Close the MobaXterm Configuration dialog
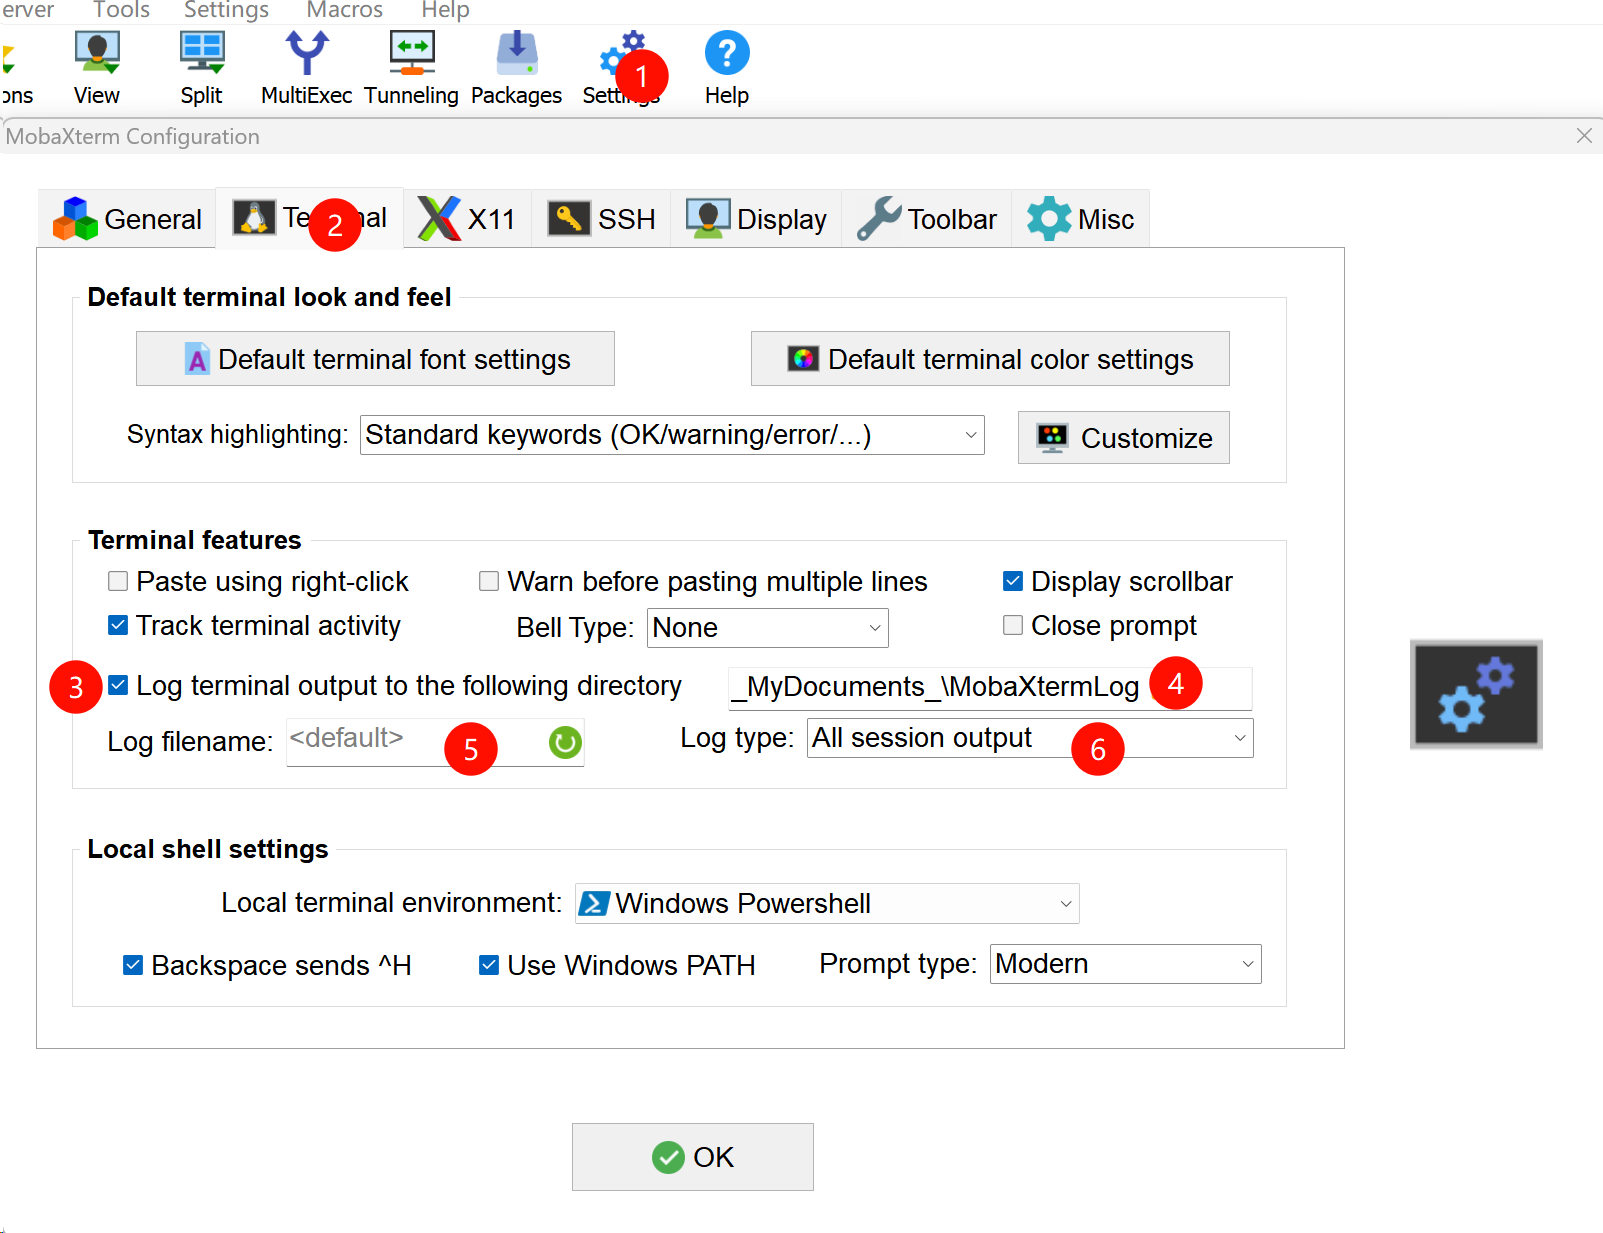The height and width of the screenshot is (1233, 1603). 1584,136
